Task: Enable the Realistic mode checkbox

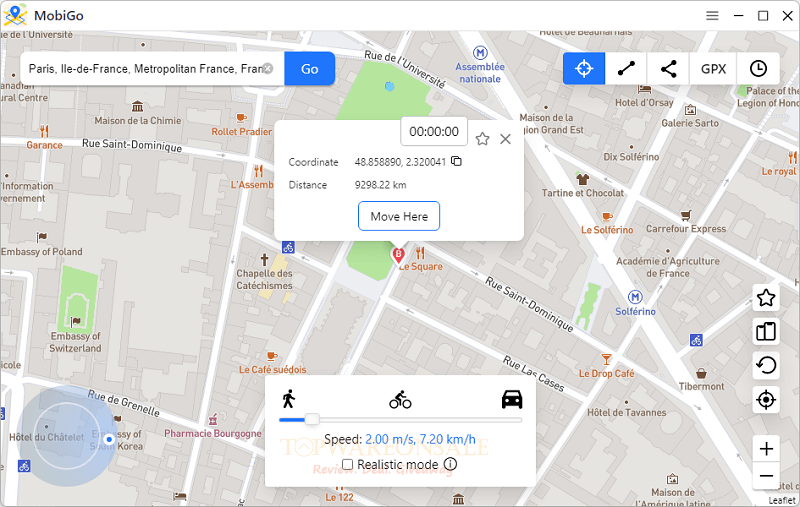Action: coord(347,465)
